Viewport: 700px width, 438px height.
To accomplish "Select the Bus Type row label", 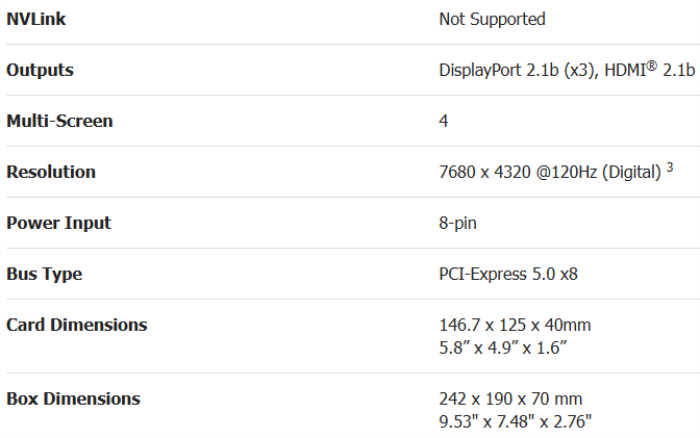I will pyautogui.click(x=44, y=274).
